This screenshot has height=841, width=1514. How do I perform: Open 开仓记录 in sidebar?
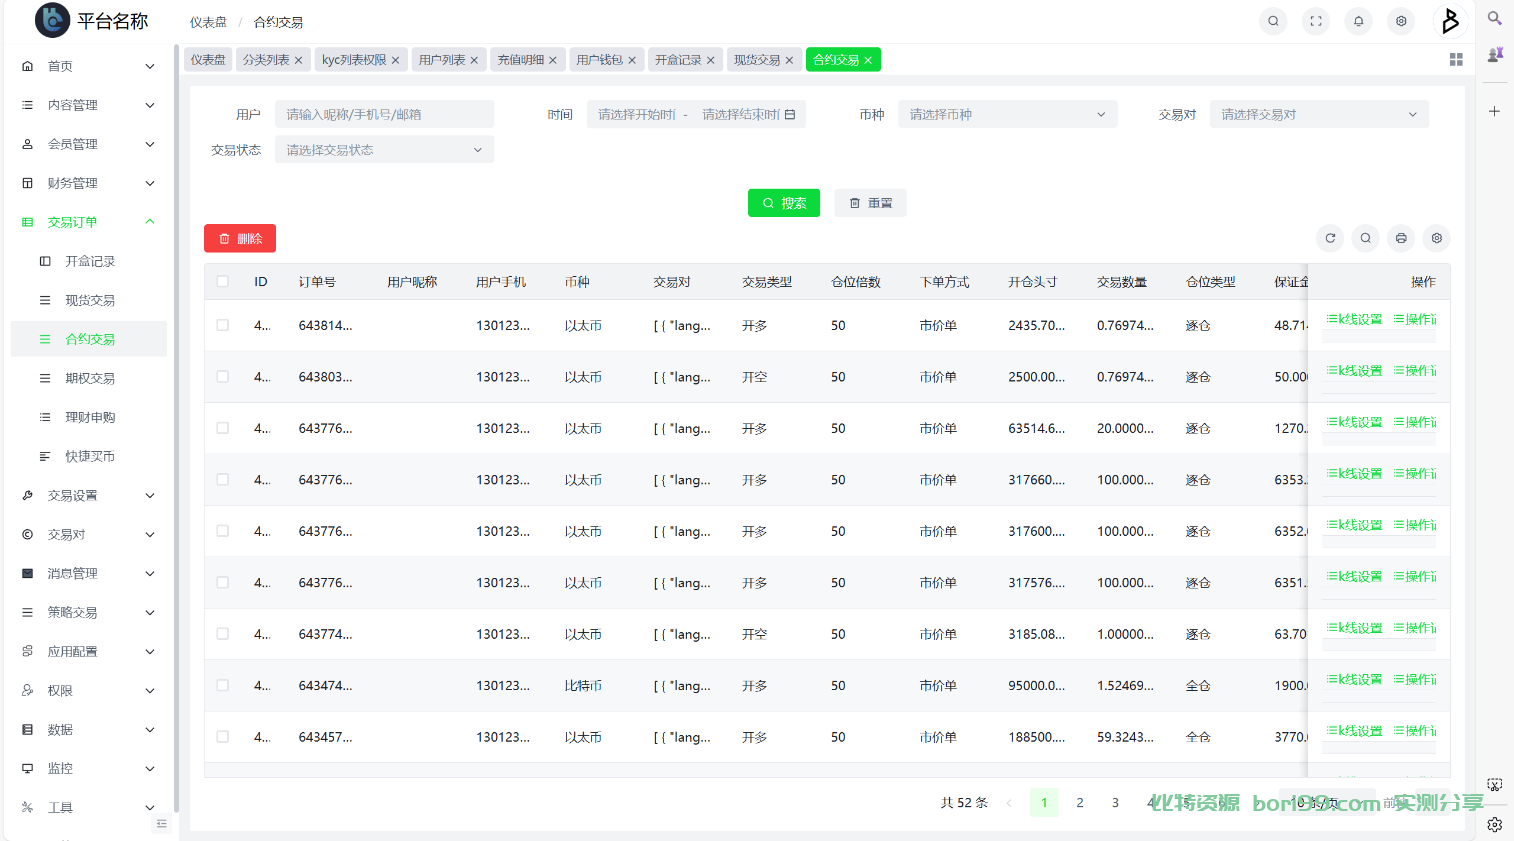click(x=89, y=261)
